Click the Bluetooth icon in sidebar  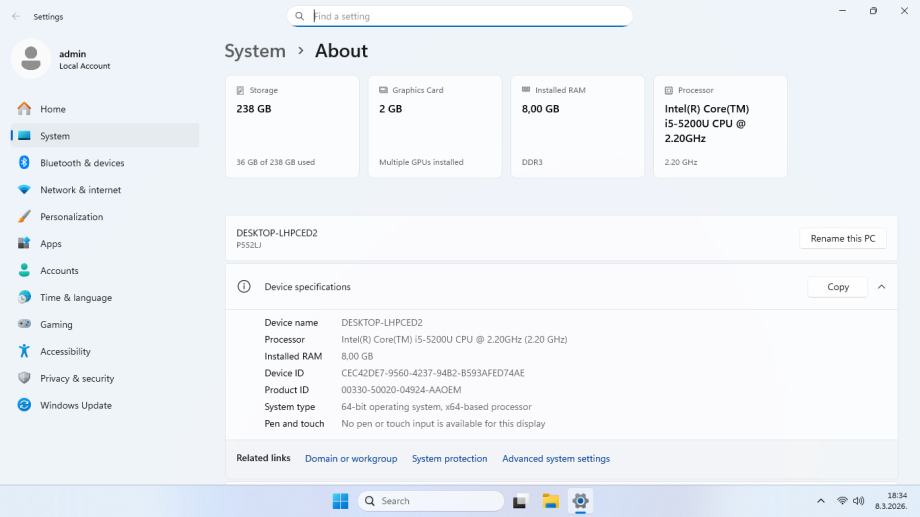(24, 163)
